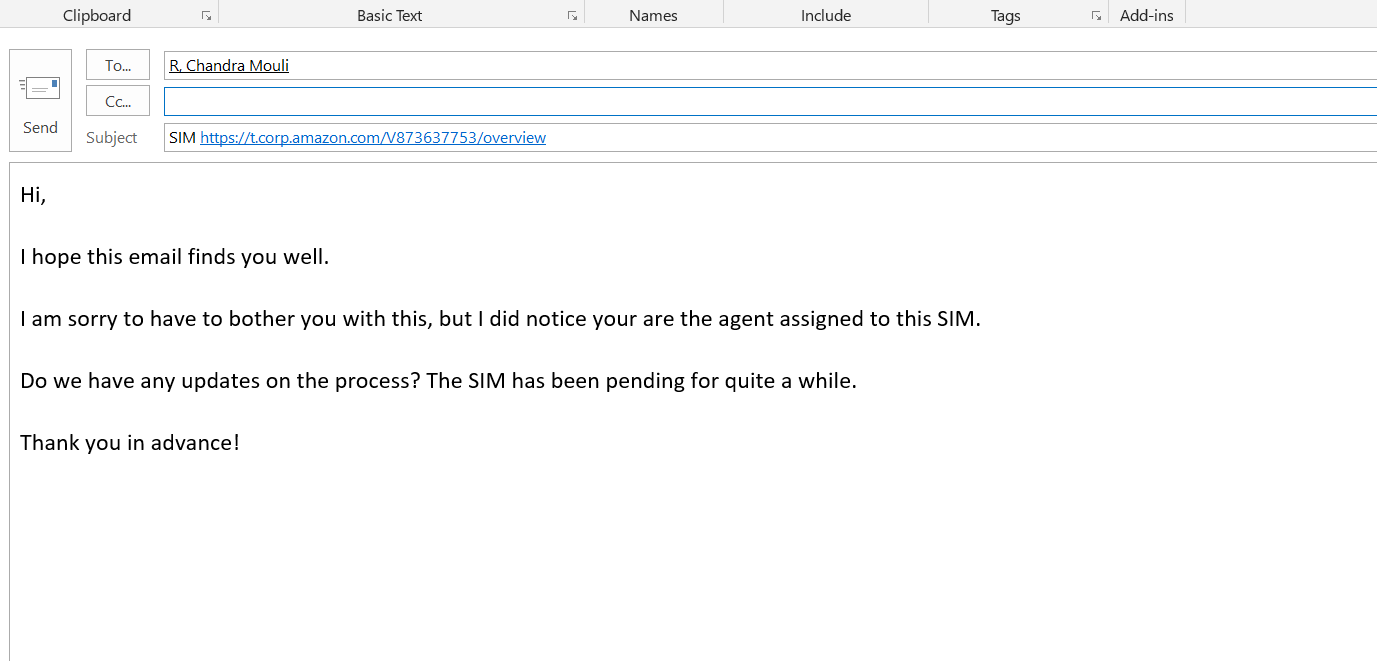Image resolution: width=1377 pixels, height=661 pixels.
Task: Click the Add-ins group label
Action: pos(1146,16)
